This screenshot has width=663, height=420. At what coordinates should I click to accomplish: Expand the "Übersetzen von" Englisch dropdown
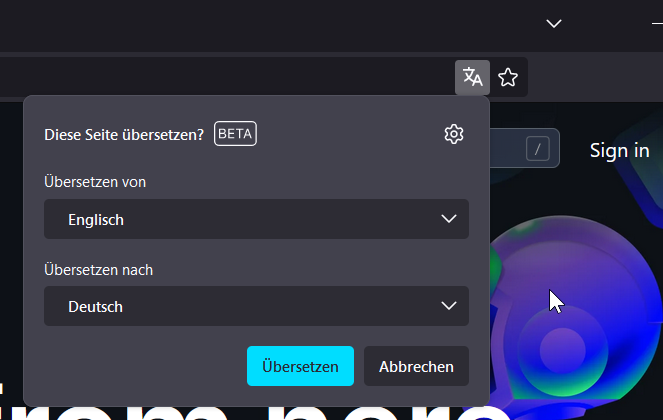pos(256,219)
